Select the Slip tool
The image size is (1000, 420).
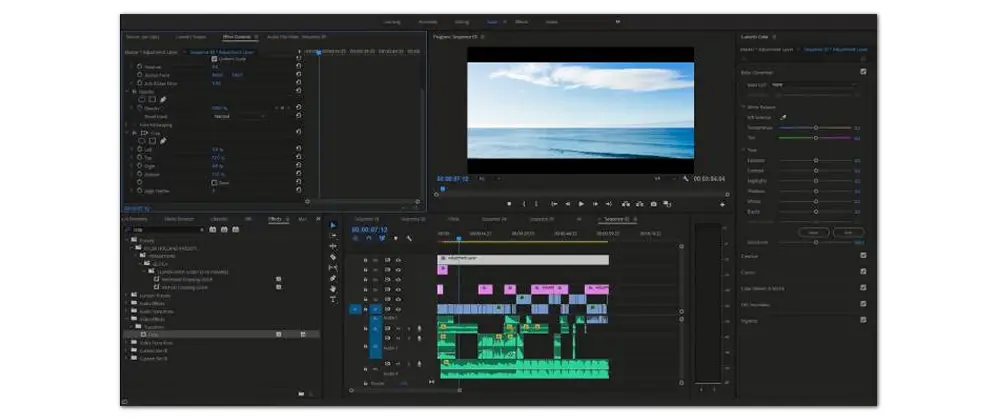(333, 268)
